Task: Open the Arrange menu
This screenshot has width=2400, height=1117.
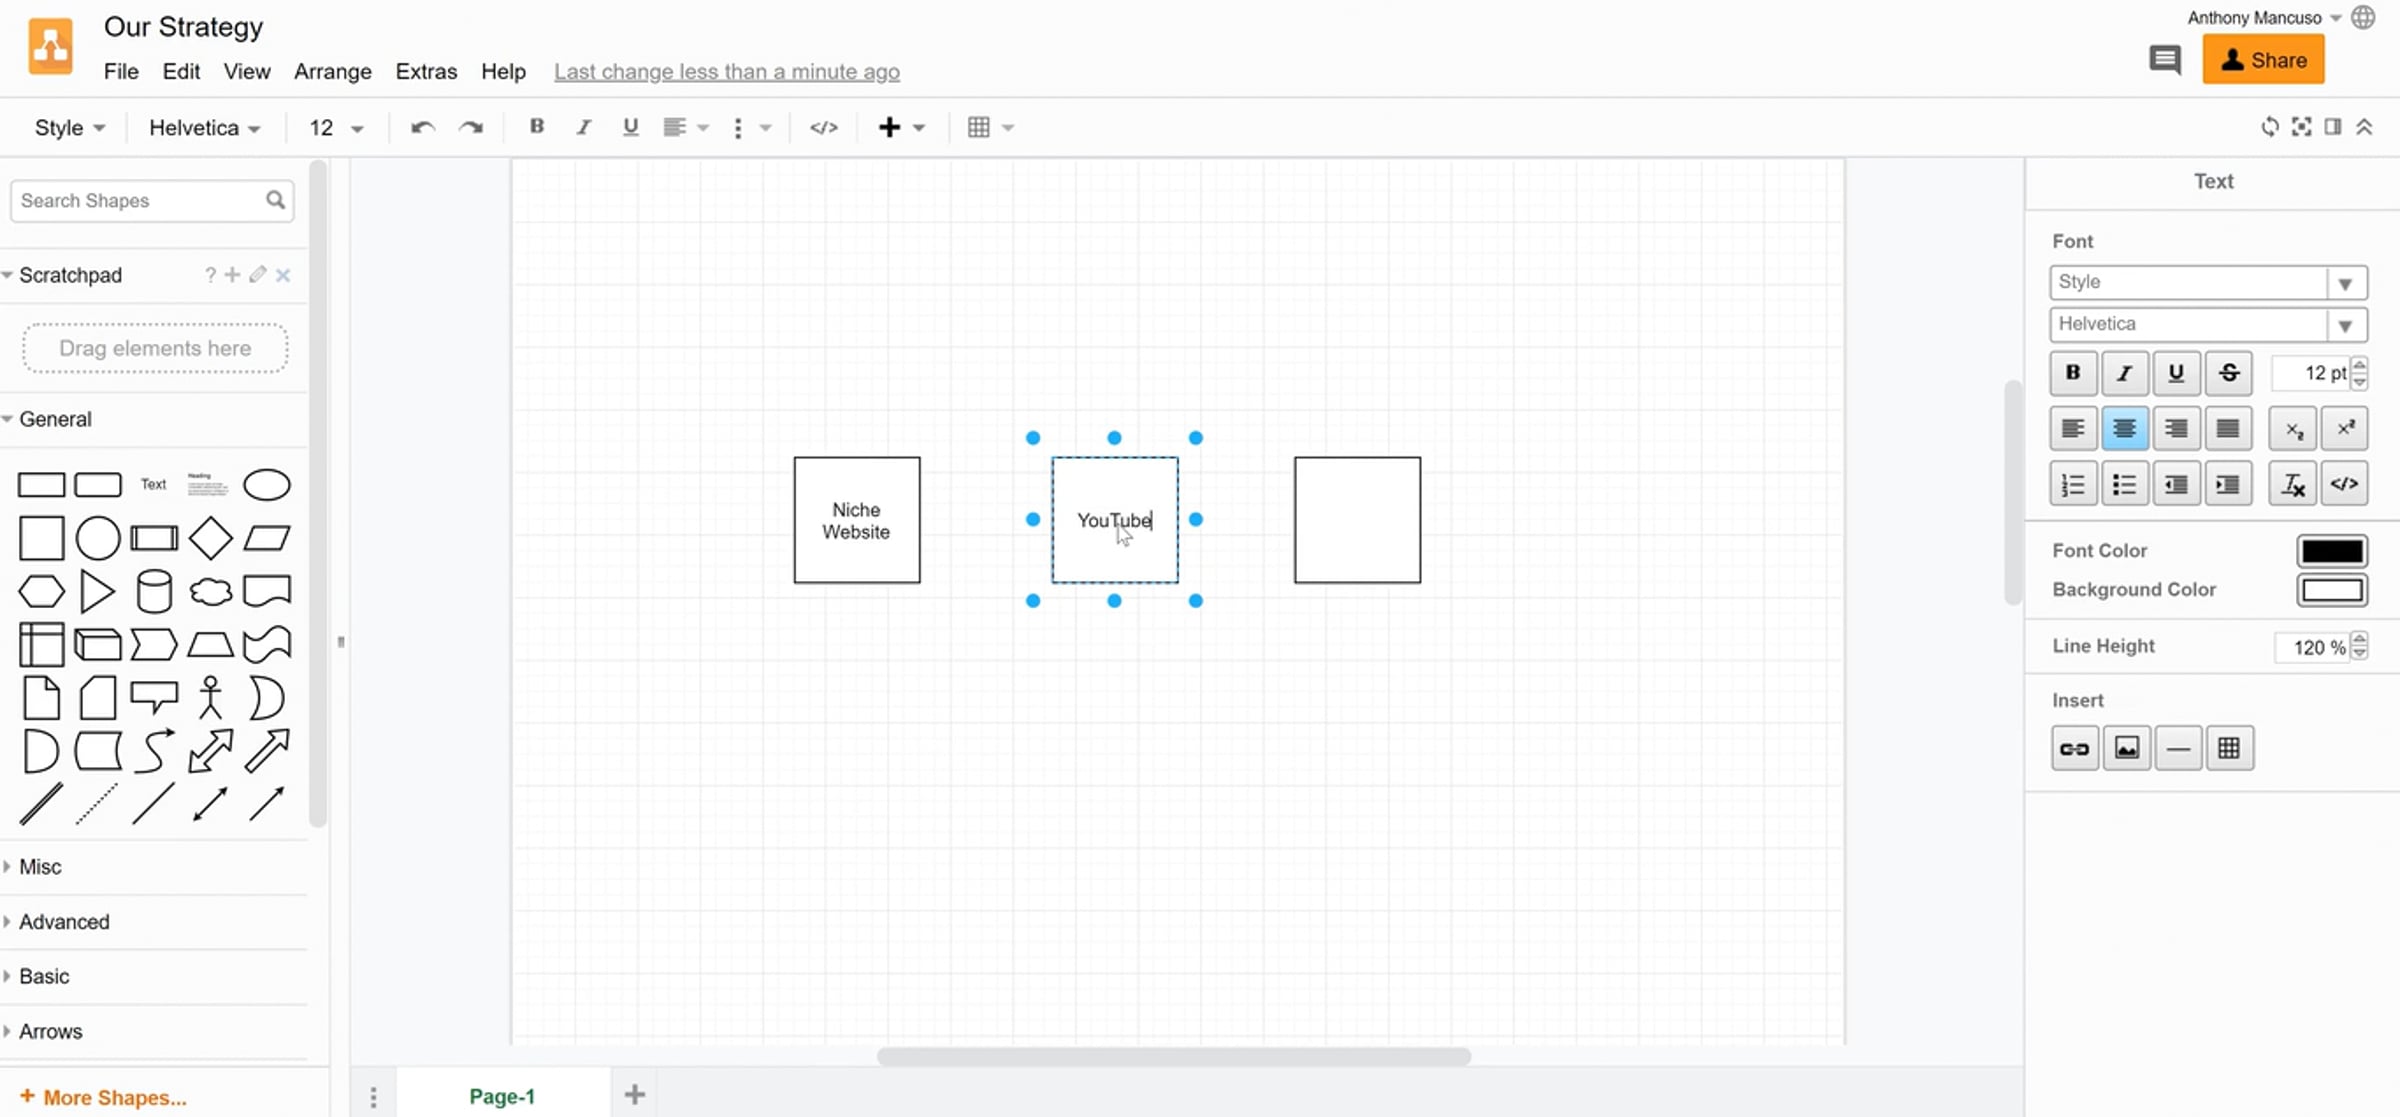Action: coord(332,71)
